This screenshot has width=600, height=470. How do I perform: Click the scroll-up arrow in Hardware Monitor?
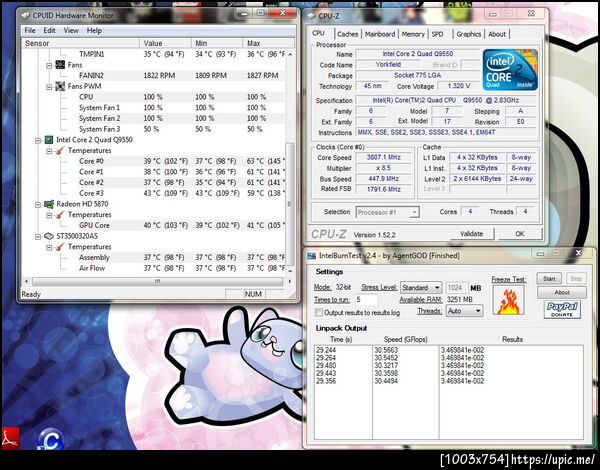pos(290,54)
